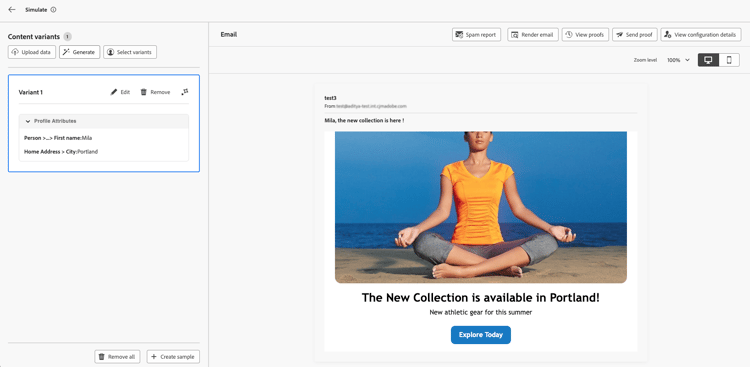Click the email title 'test3'

click(331, 98)
